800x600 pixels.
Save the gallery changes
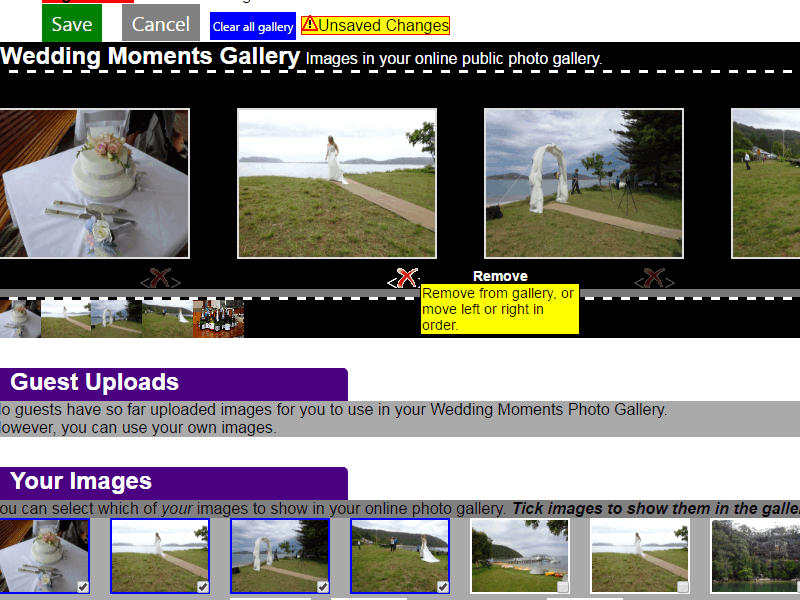(x=72, y=23)
